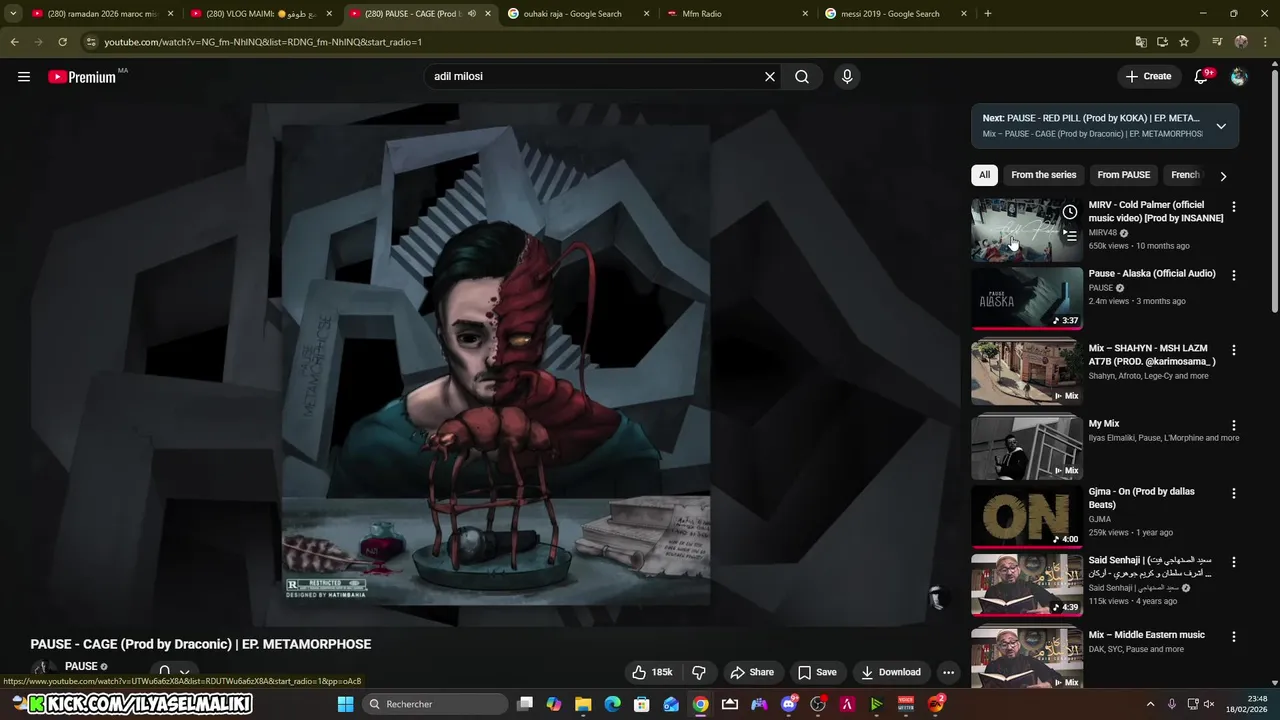Open File Explorer from taskbar
Screen dimensions: 1280x720
pos(583,704)
